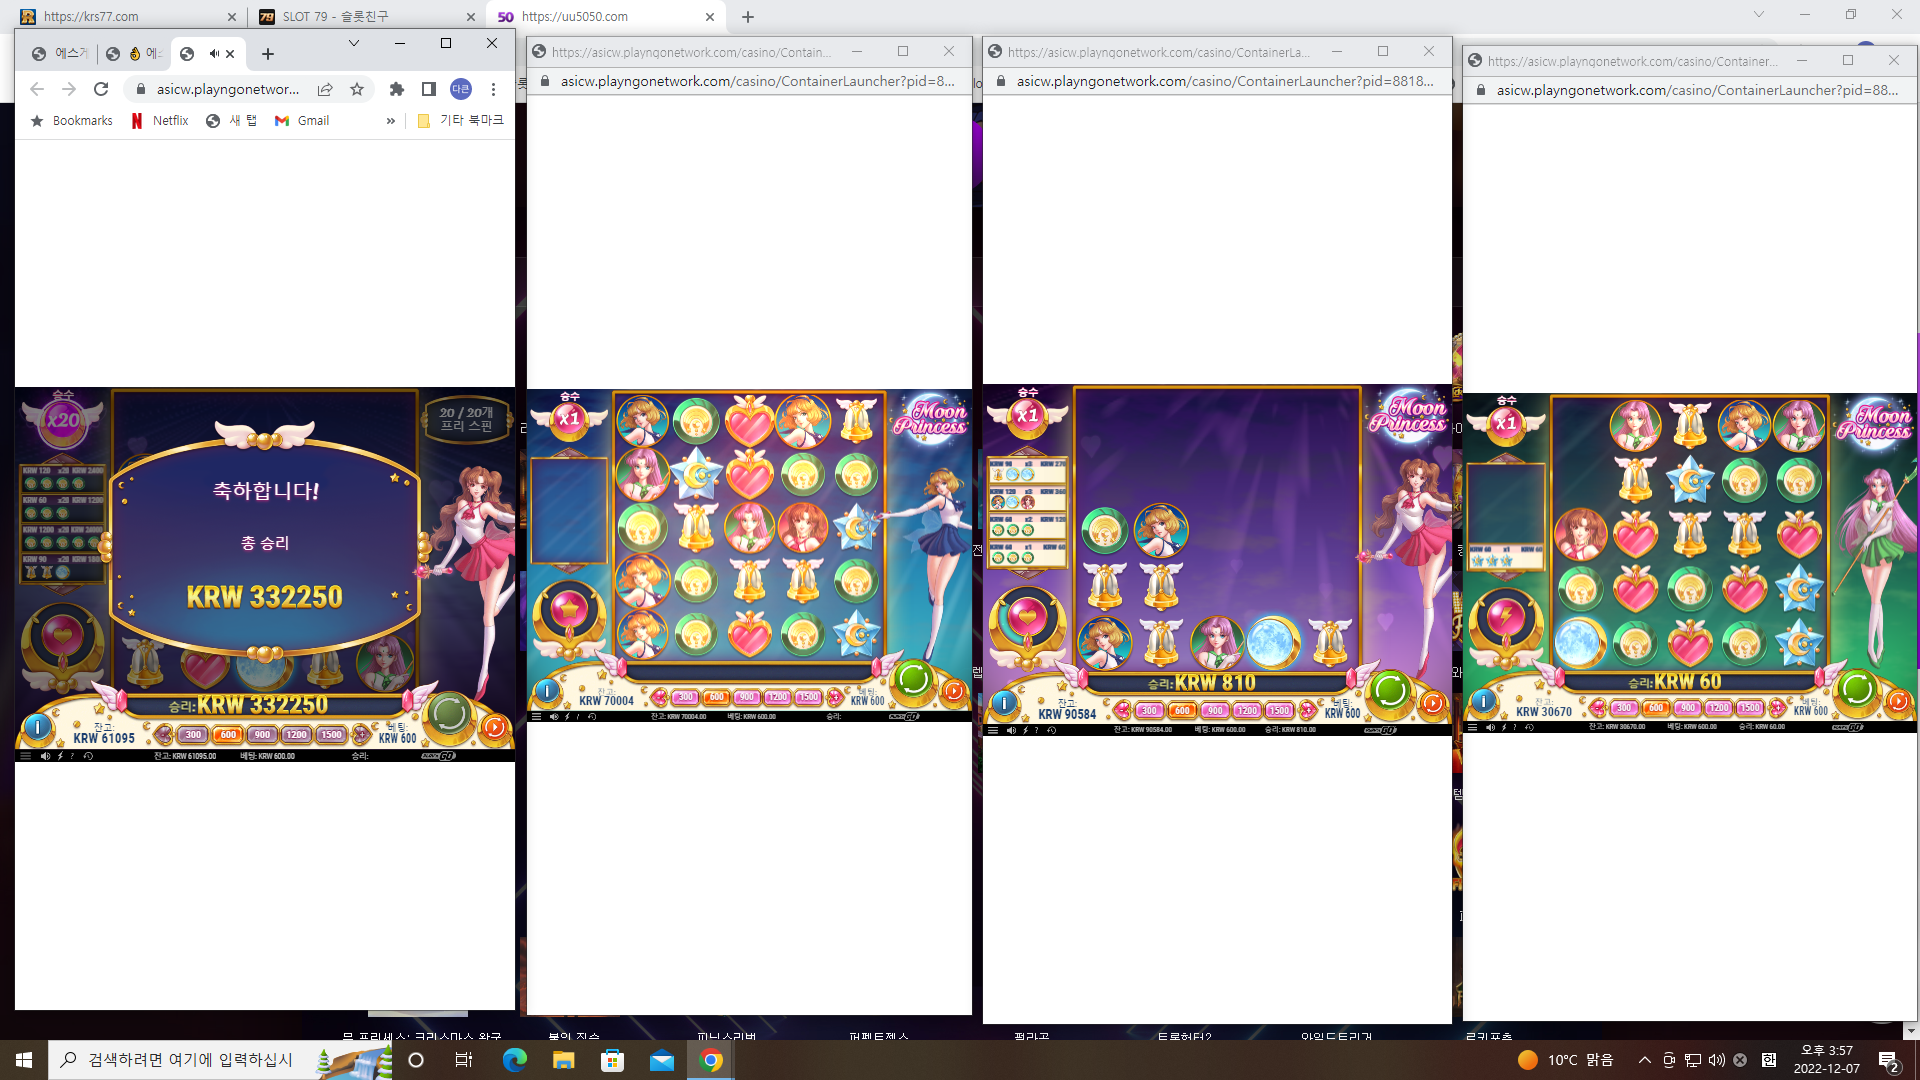Expand the small Chrome window's tab search chevron
This screenshot has width=1920, height=1080.
353,43
